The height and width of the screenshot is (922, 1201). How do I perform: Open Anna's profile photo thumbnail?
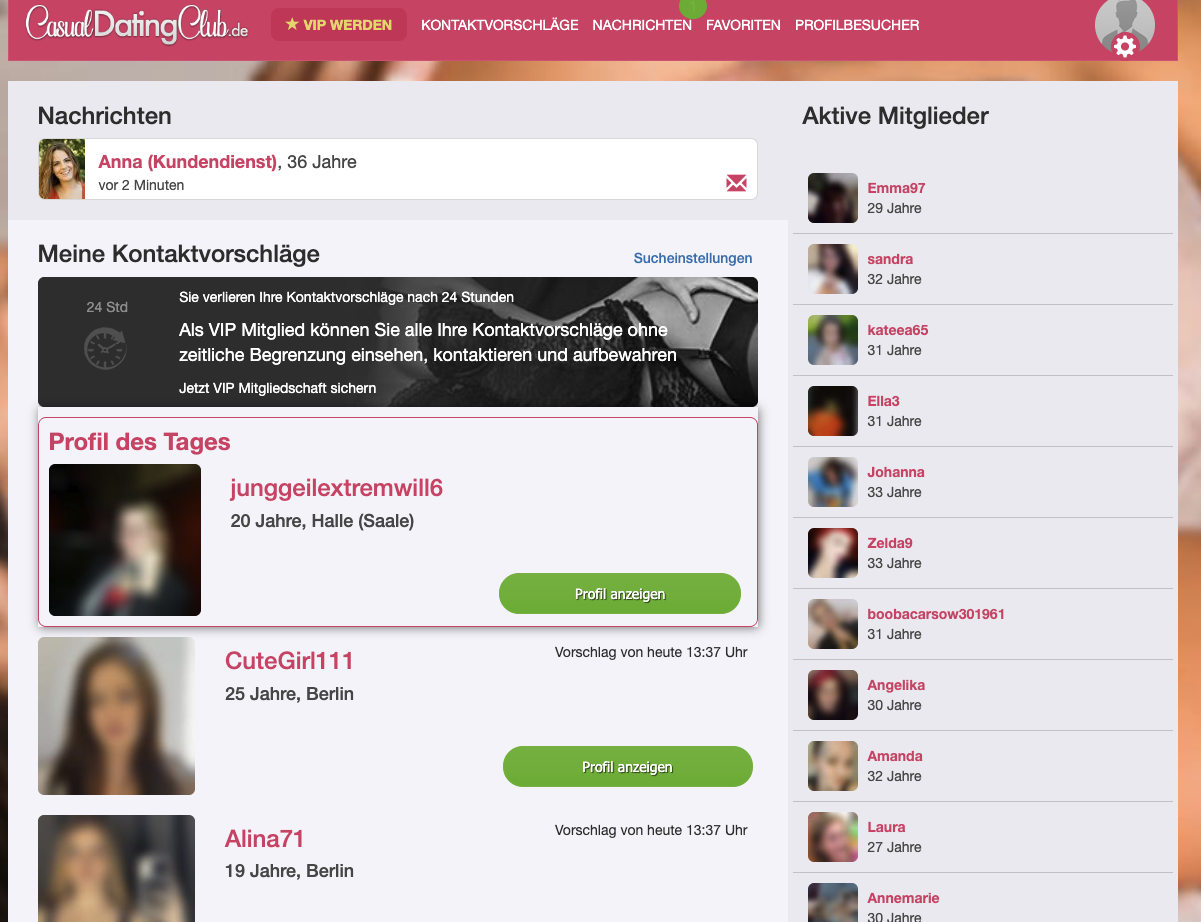(62, 169)
